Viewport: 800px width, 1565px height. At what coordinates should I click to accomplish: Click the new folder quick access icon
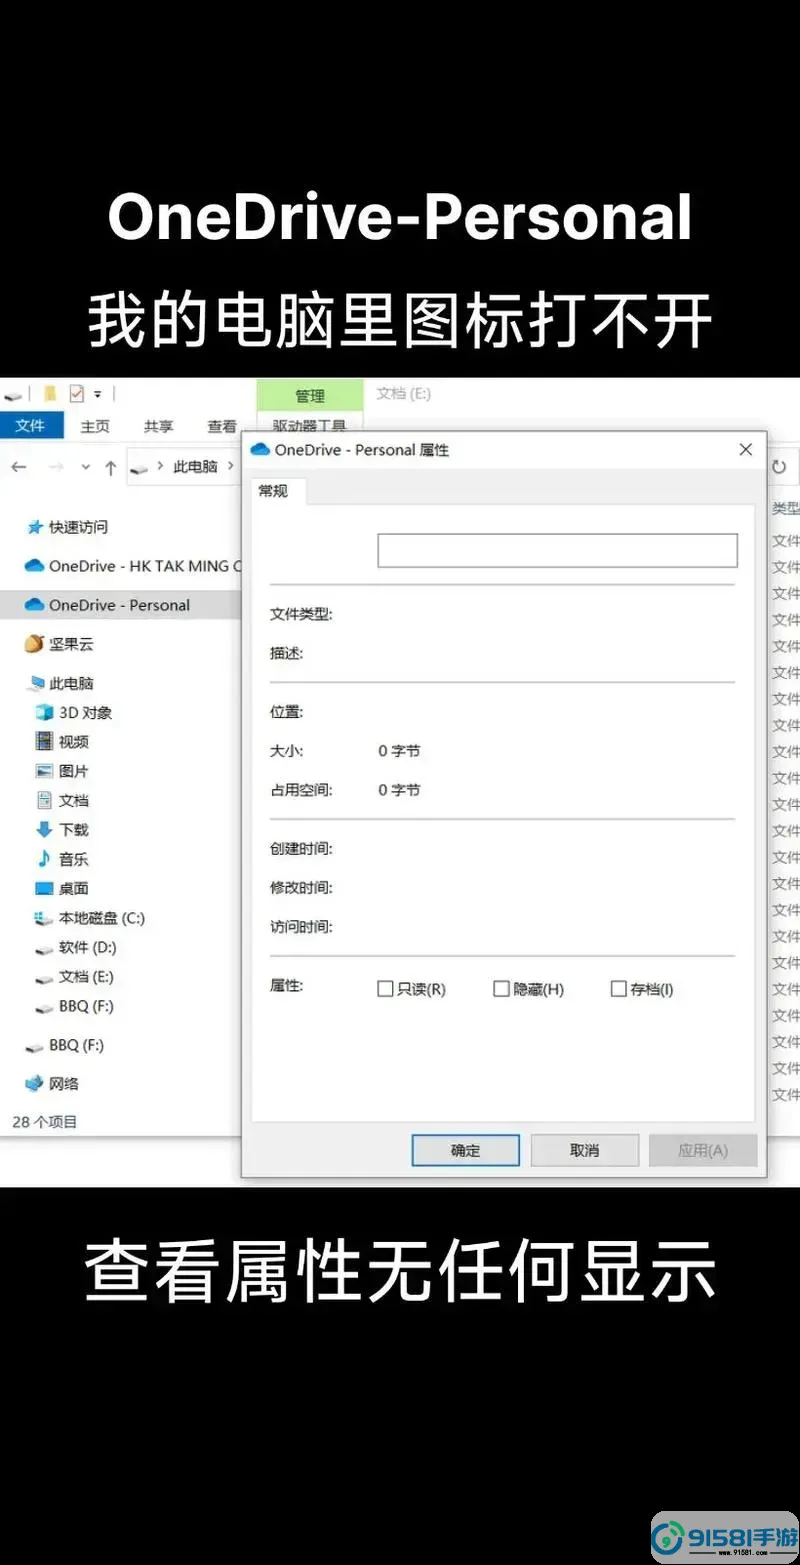point(50,393)
